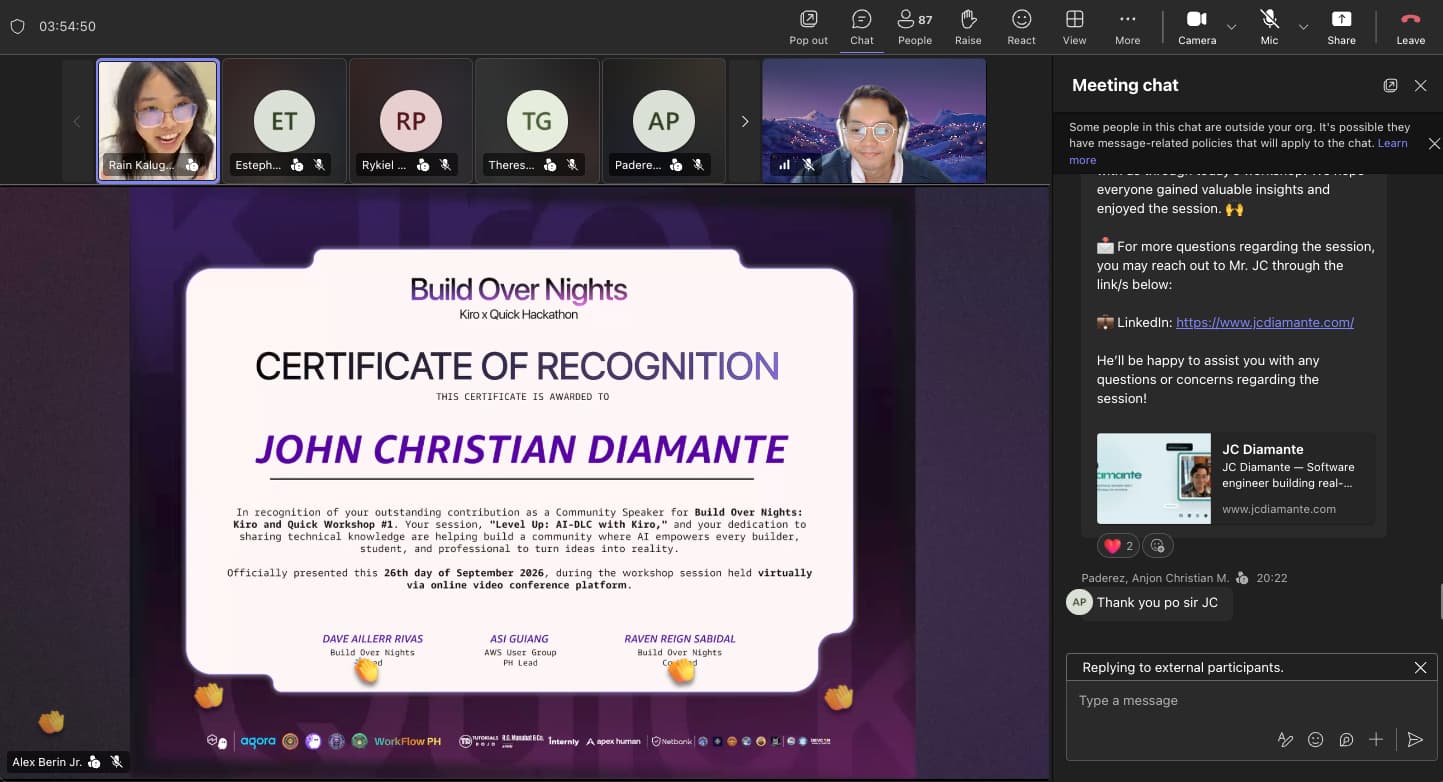Open the https://www.jcdiamante.com/ link
The width and height of the screenshot is (1443, 782).
tap(1265, 322)
